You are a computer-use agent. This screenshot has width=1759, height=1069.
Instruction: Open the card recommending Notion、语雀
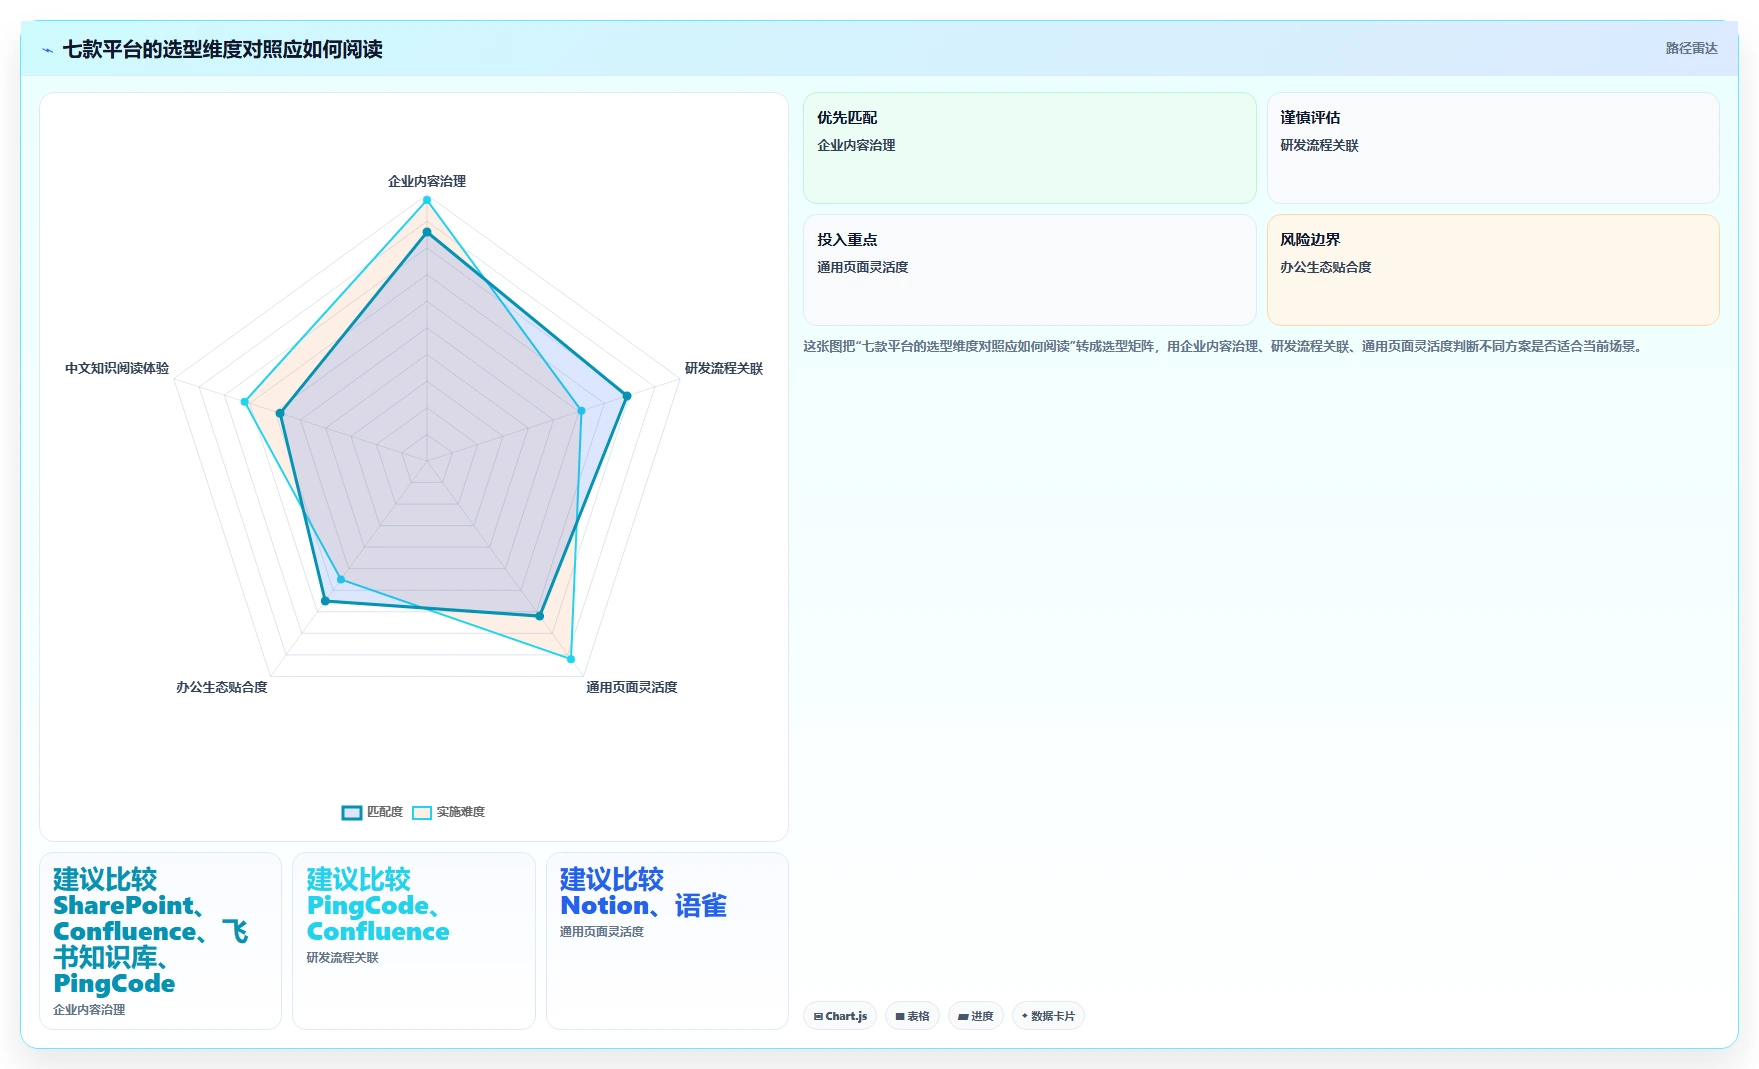[667, 940]
